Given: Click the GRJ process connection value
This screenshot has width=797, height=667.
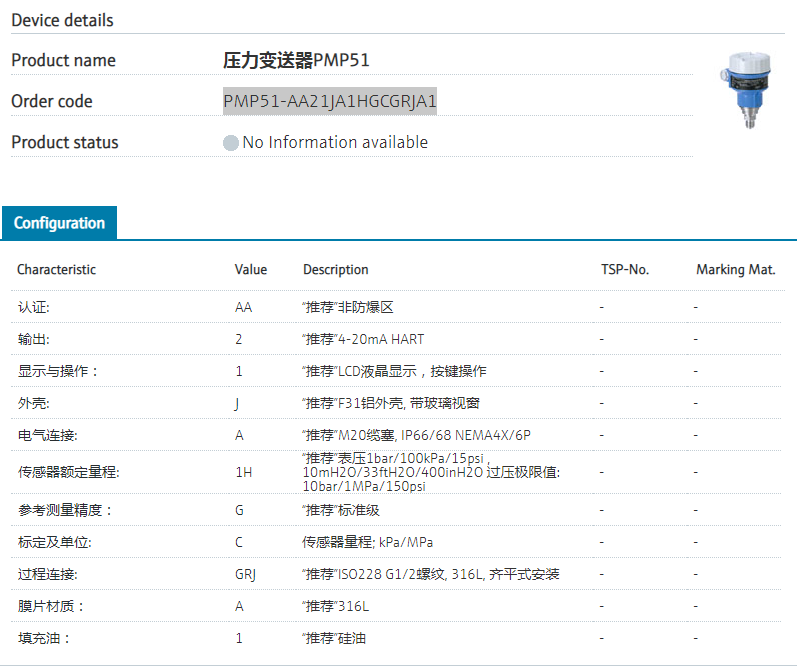Looking at the screenshot, I should [x=246, y=574].
